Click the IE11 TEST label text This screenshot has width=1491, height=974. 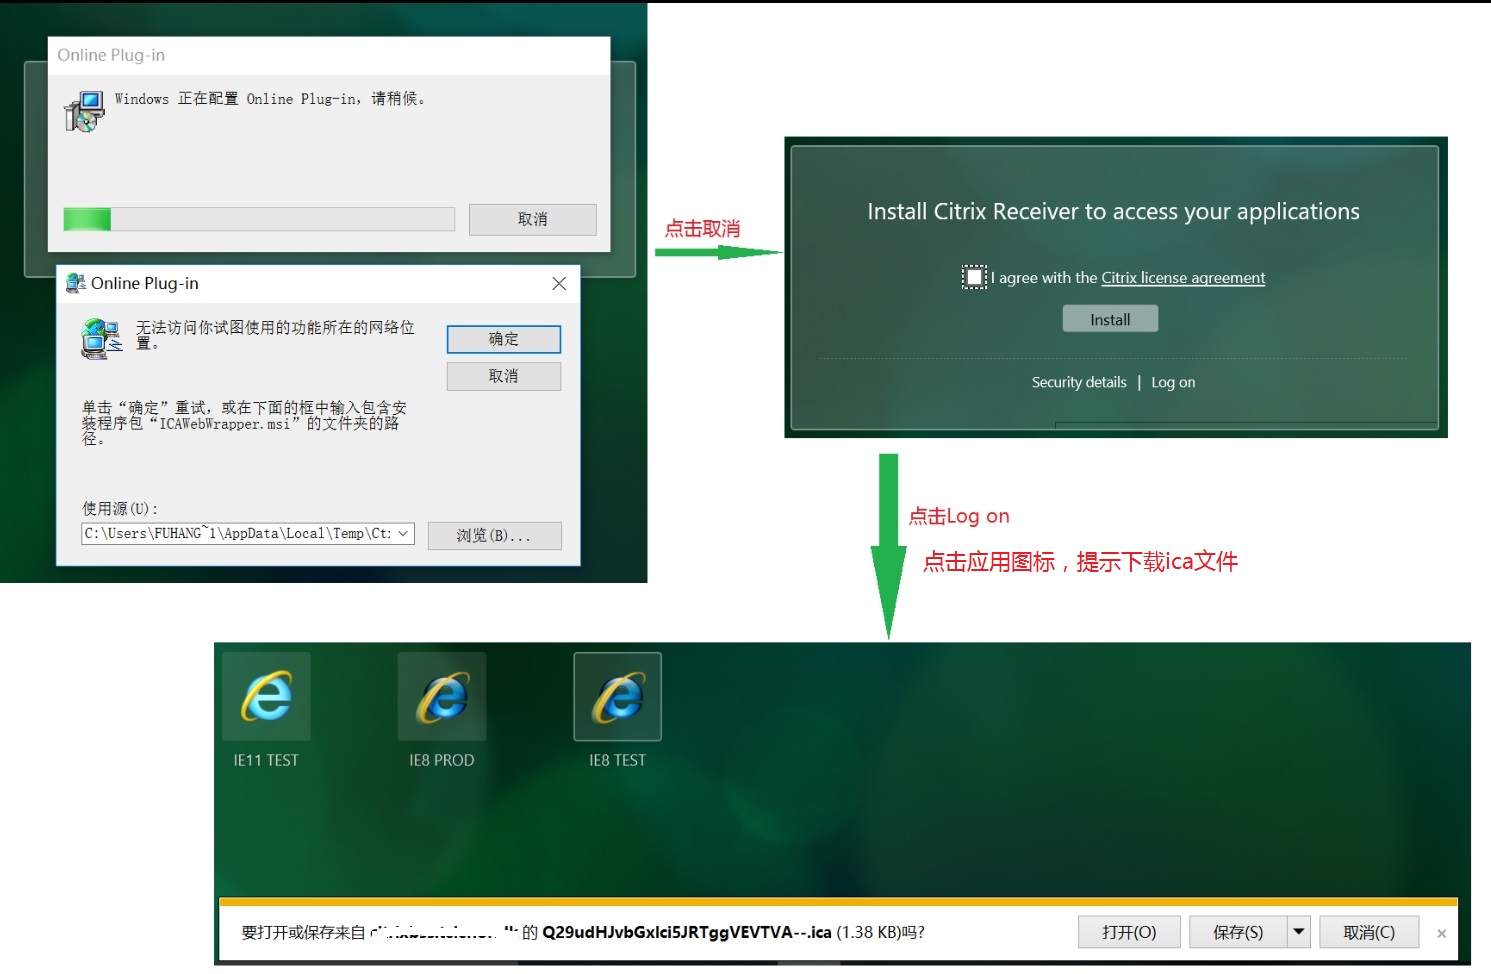click(266, 760)
